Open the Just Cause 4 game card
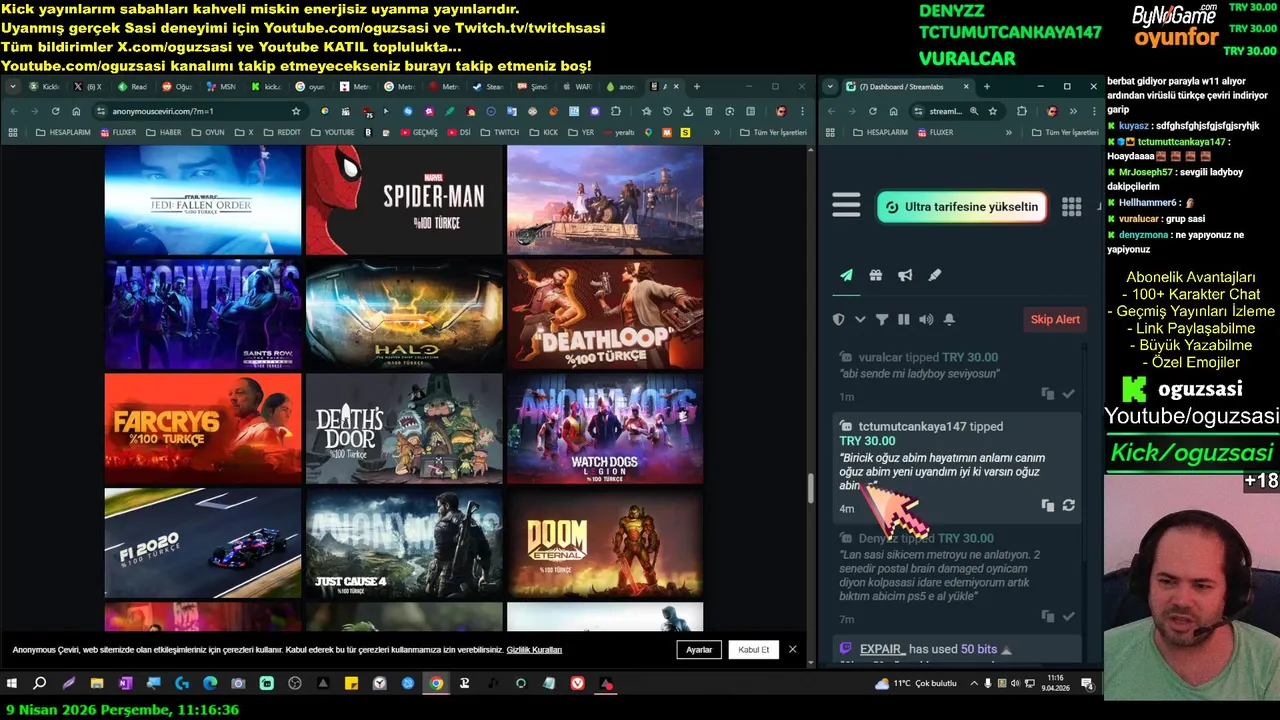The image size is (1280, 720). point(404,542)
